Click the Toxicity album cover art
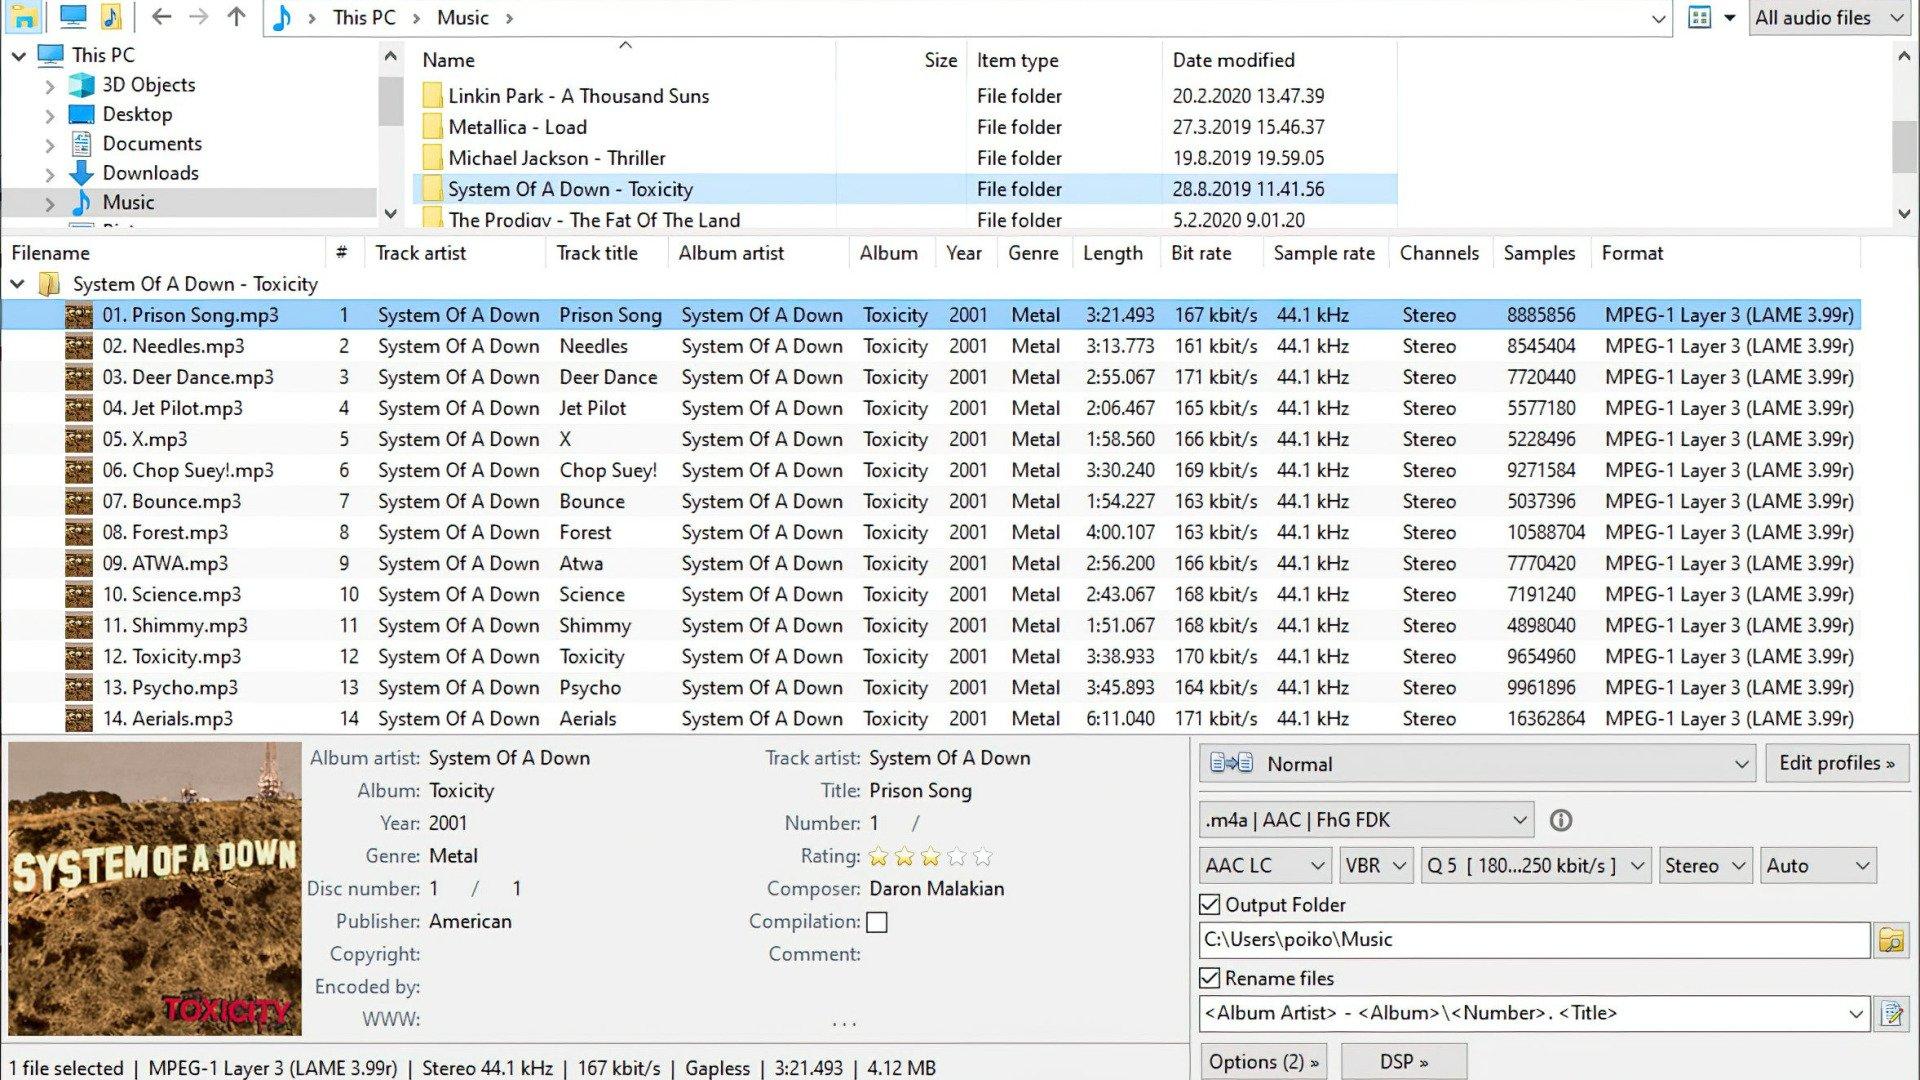Image resolution: width=1920 pixels, height=1080 pixels. point(155,889)
